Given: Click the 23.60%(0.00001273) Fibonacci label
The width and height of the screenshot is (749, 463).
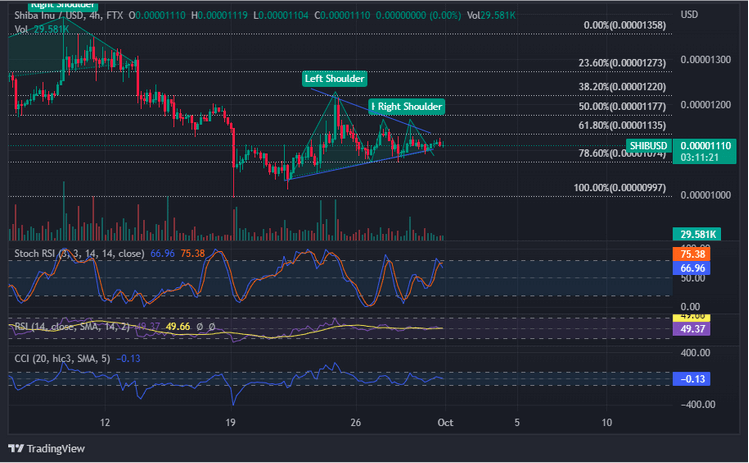Looking at the screenshot, I should 622,63.
